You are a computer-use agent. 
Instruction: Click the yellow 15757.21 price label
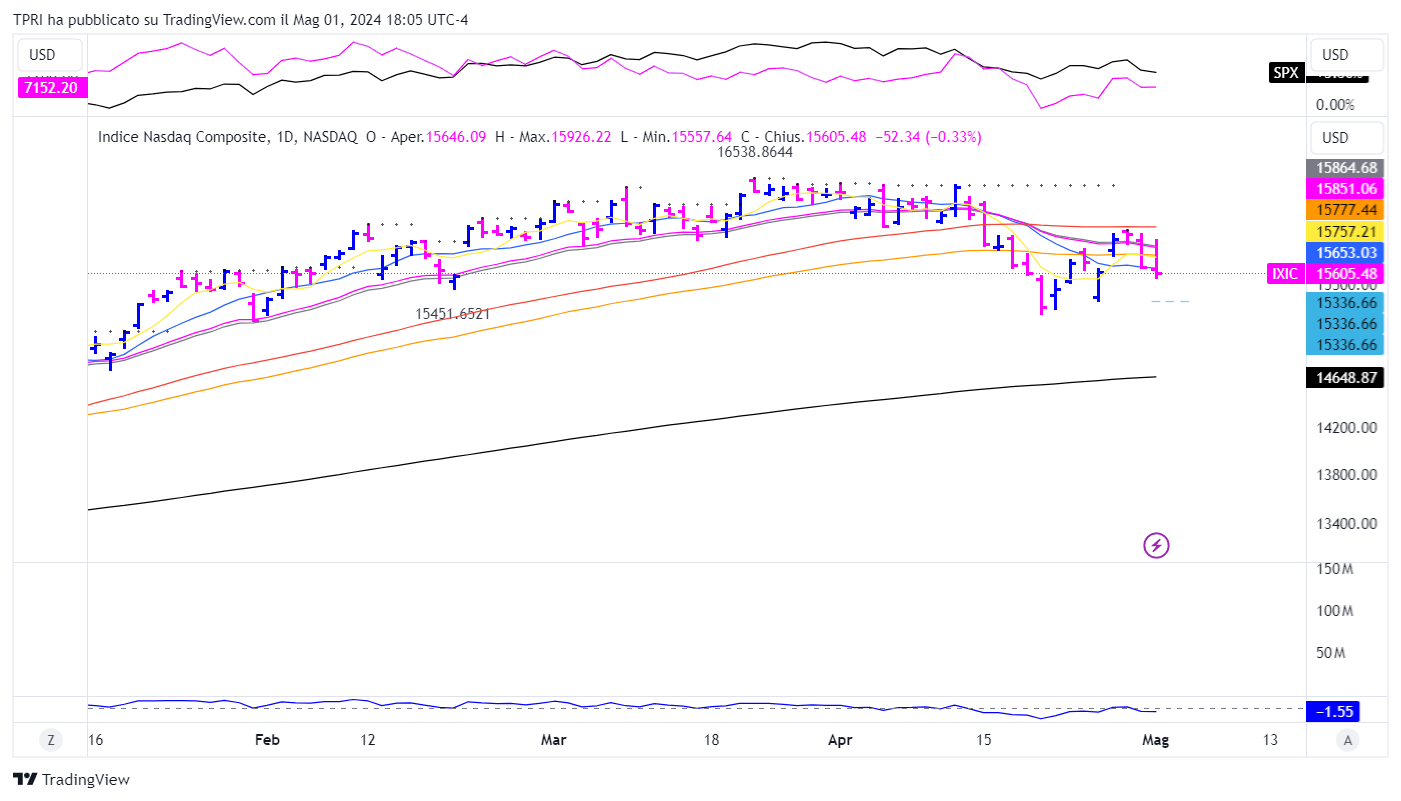point(1345,231)
